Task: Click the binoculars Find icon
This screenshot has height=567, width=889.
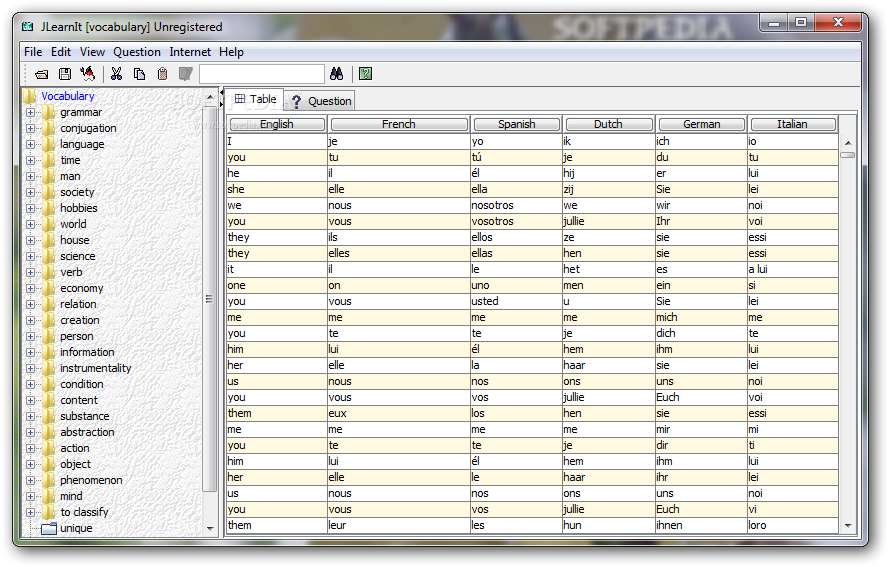Action: click(337, 74)
